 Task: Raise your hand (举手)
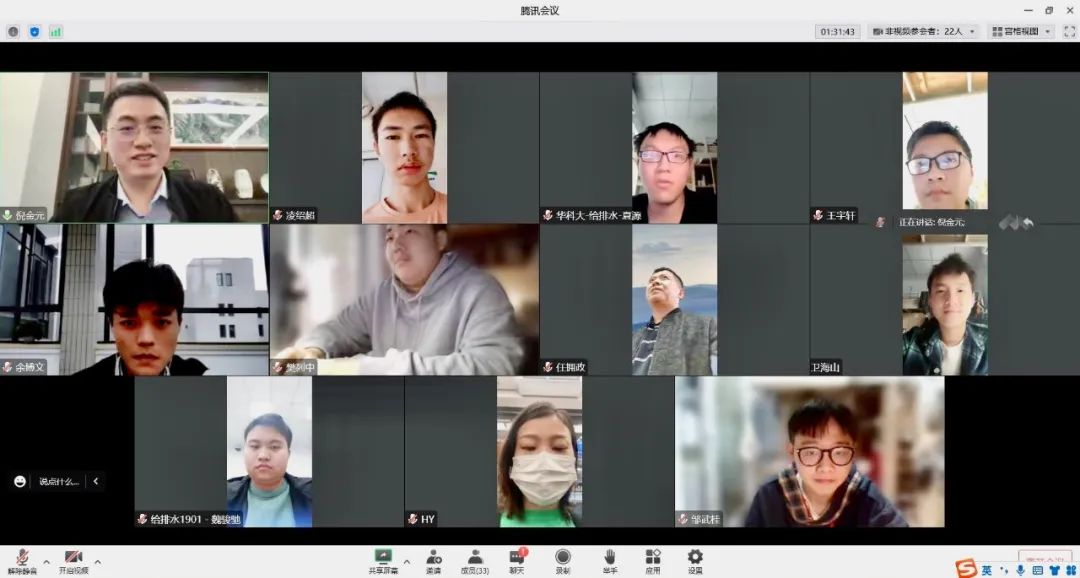(609, 560)
